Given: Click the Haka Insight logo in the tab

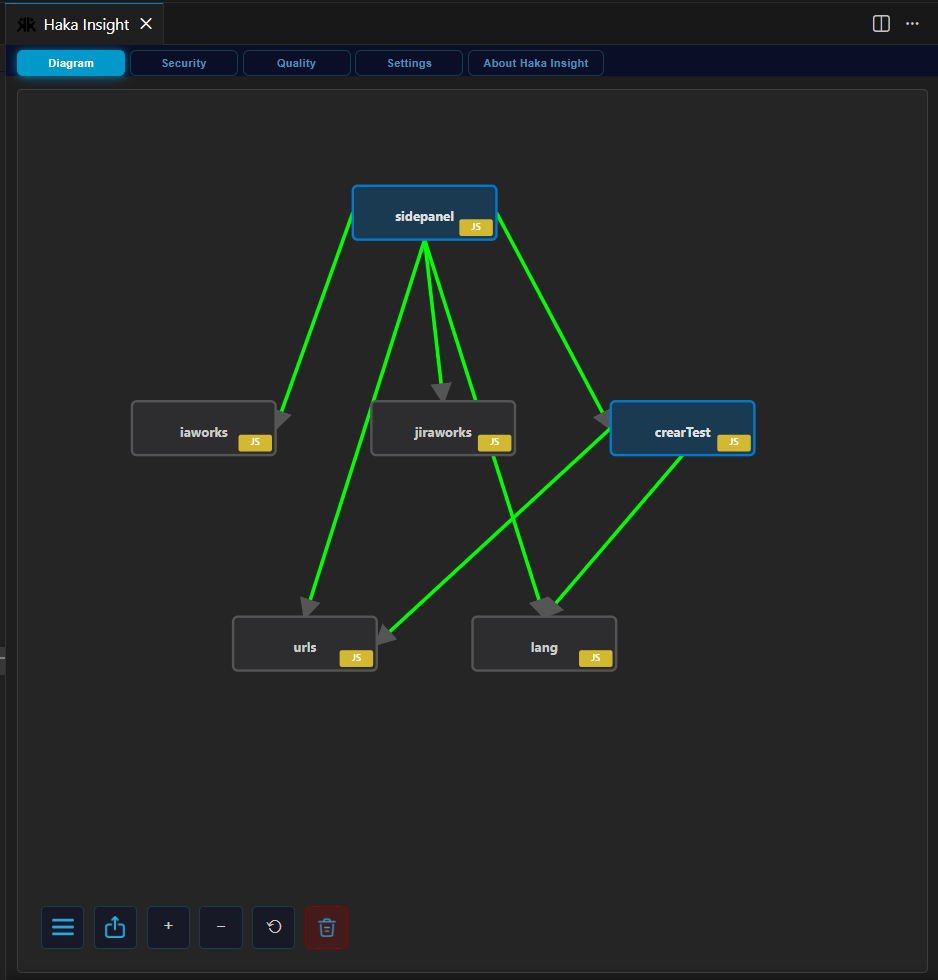Looking at the screenshot, I should pyautogui.click(x=27, y=23).
